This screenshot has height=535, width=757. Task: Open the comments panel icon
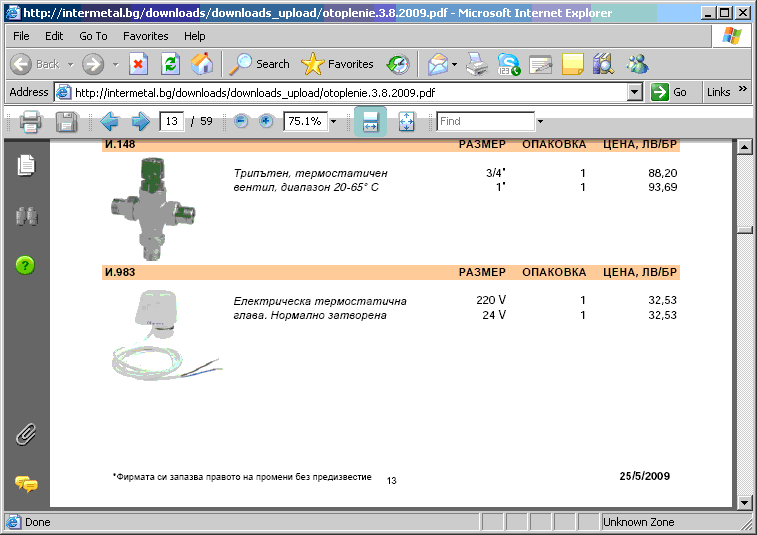26,483
